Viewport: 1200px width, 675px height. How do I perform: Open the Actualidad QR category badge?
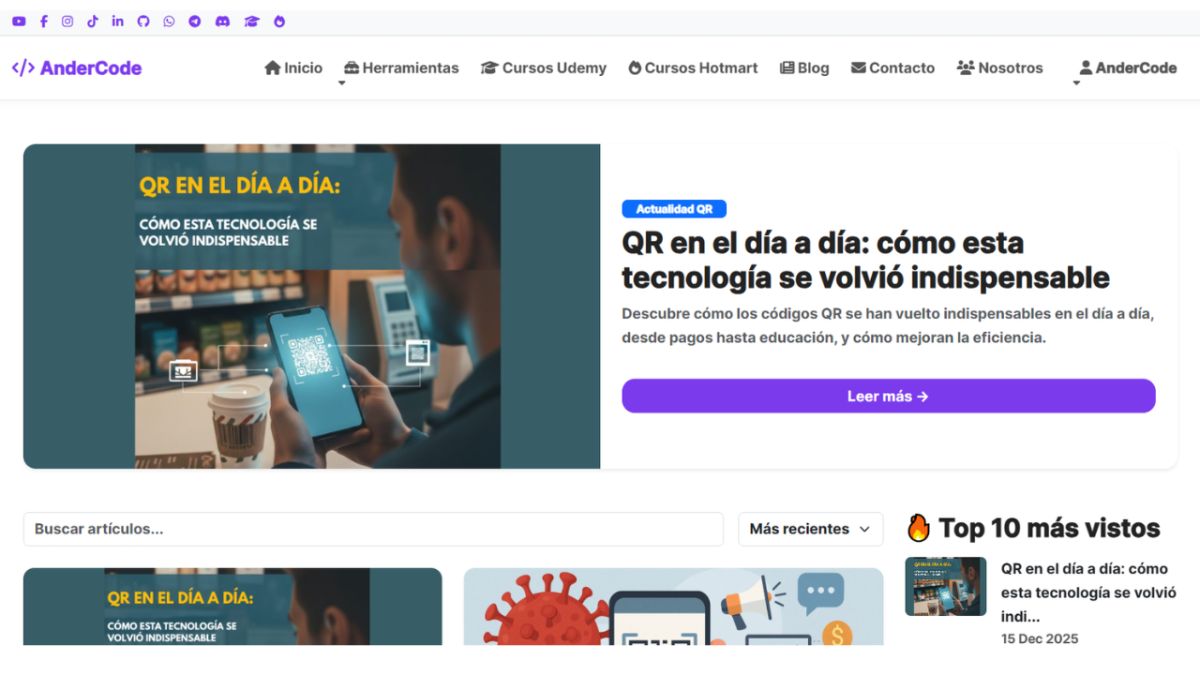tap(674, 209)
